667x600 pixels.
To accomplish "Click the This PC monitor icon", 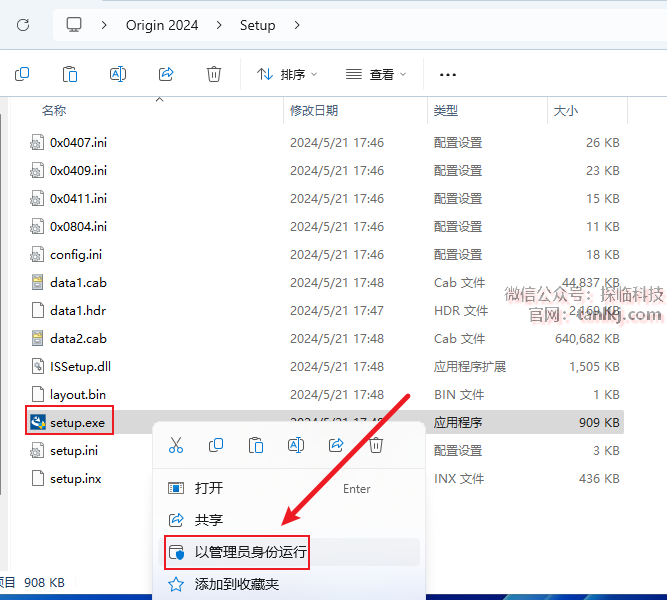I will click(74, 25).
